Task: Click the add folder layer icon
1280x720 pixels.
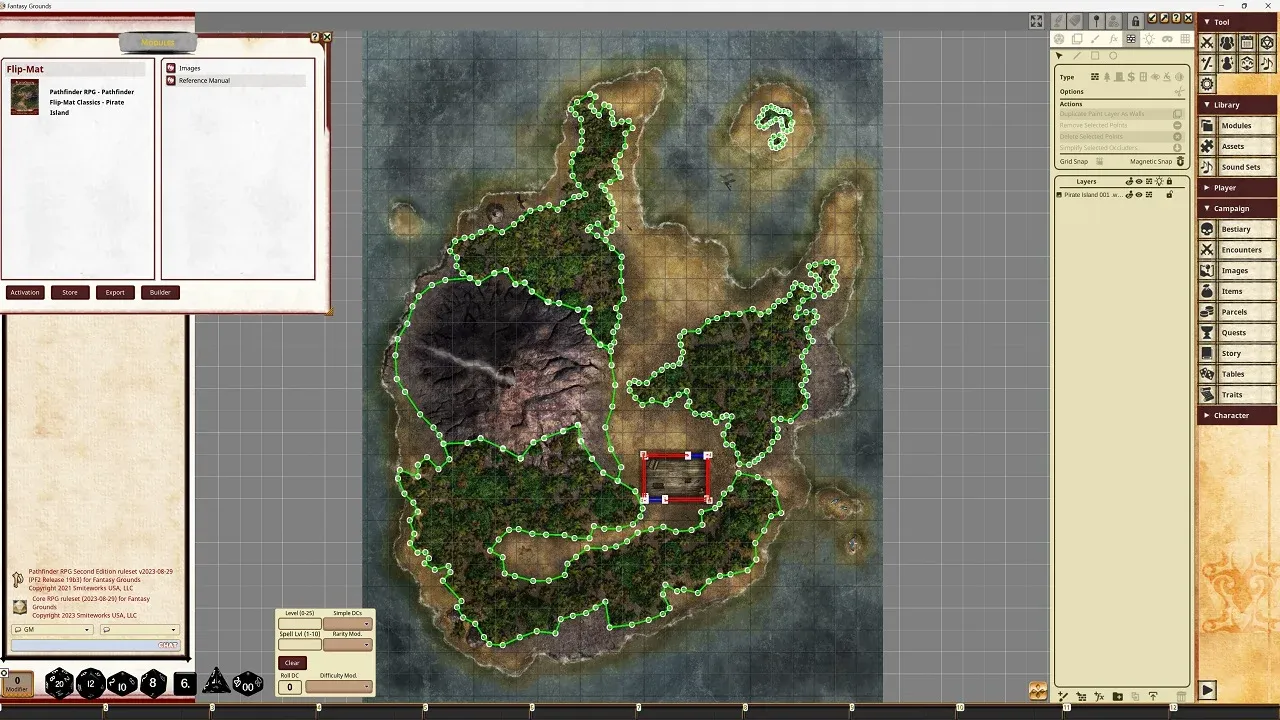Action: coord(1118,696)
